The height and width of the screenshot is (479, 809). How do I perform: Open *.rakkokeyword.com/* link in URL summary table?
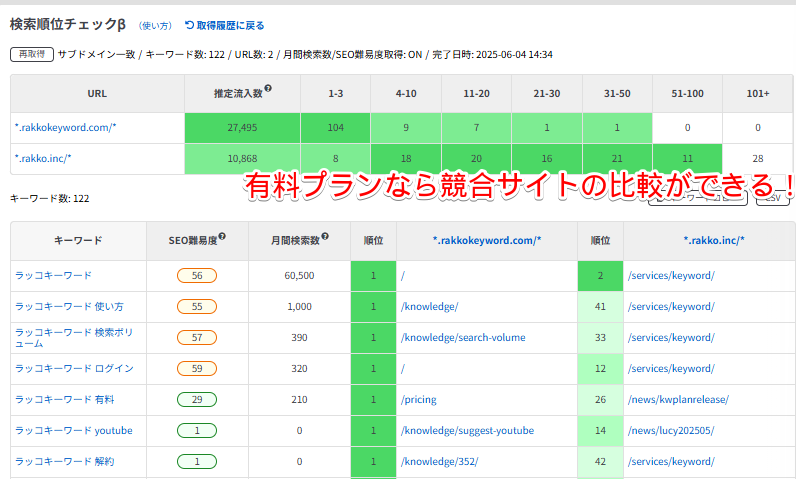click(66, 127)
